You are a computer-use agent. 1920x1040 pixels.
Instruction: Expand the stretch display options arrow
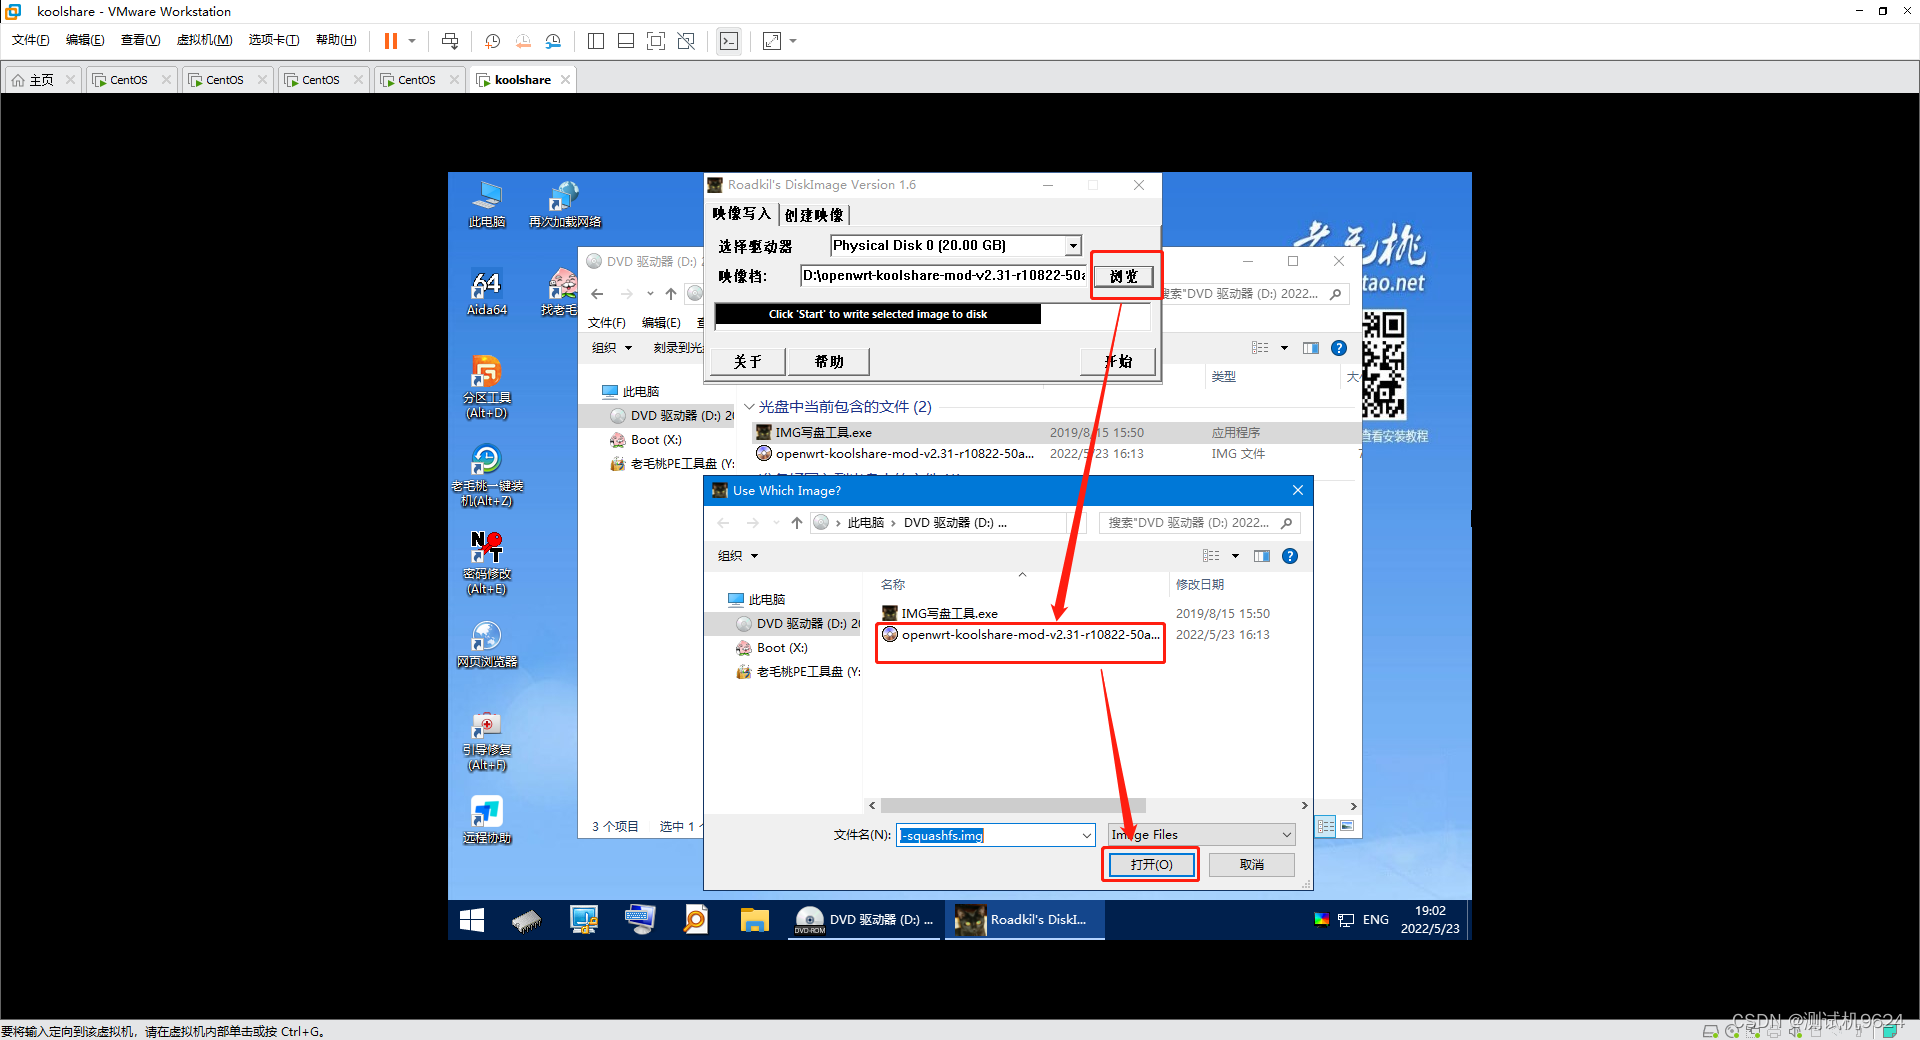point(793,41)
